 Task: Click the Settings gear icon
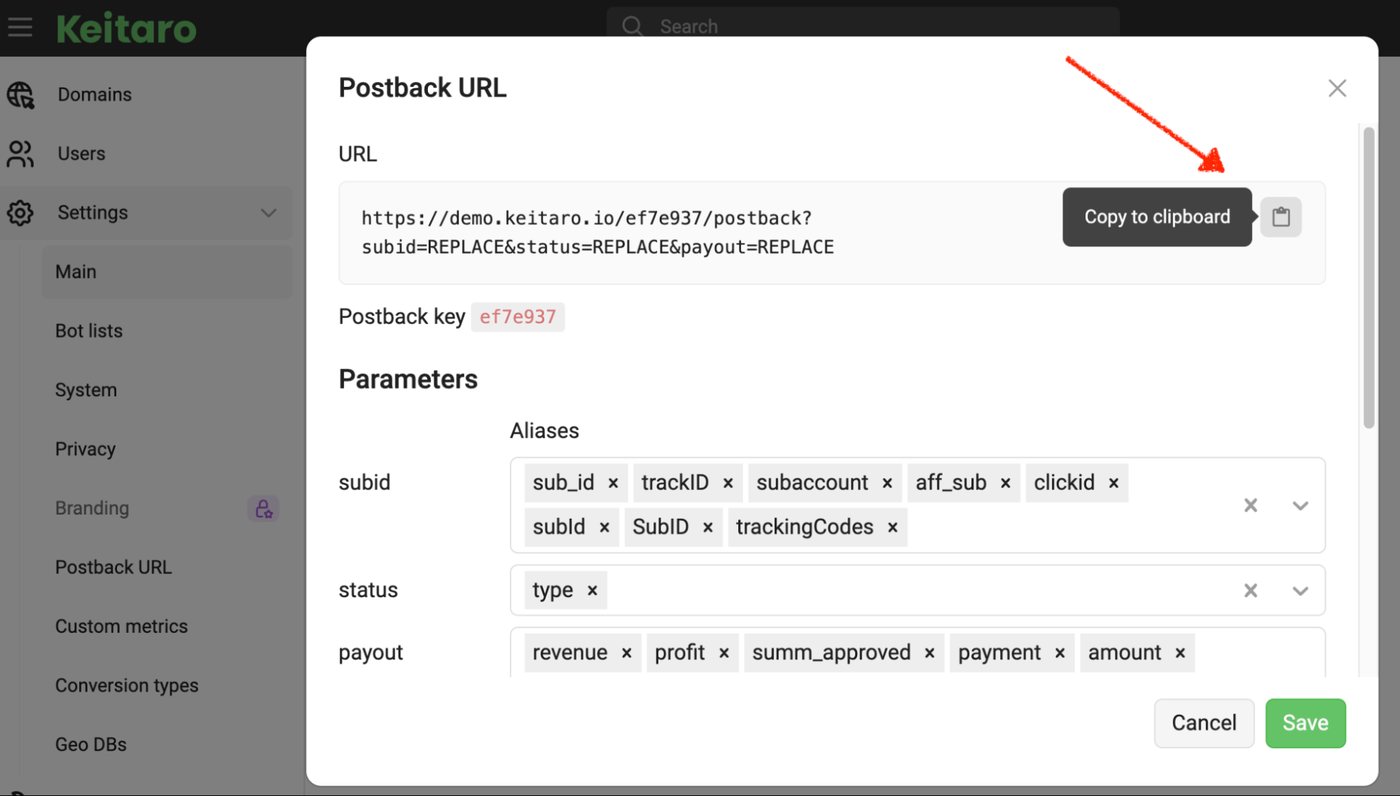(21, 213)
